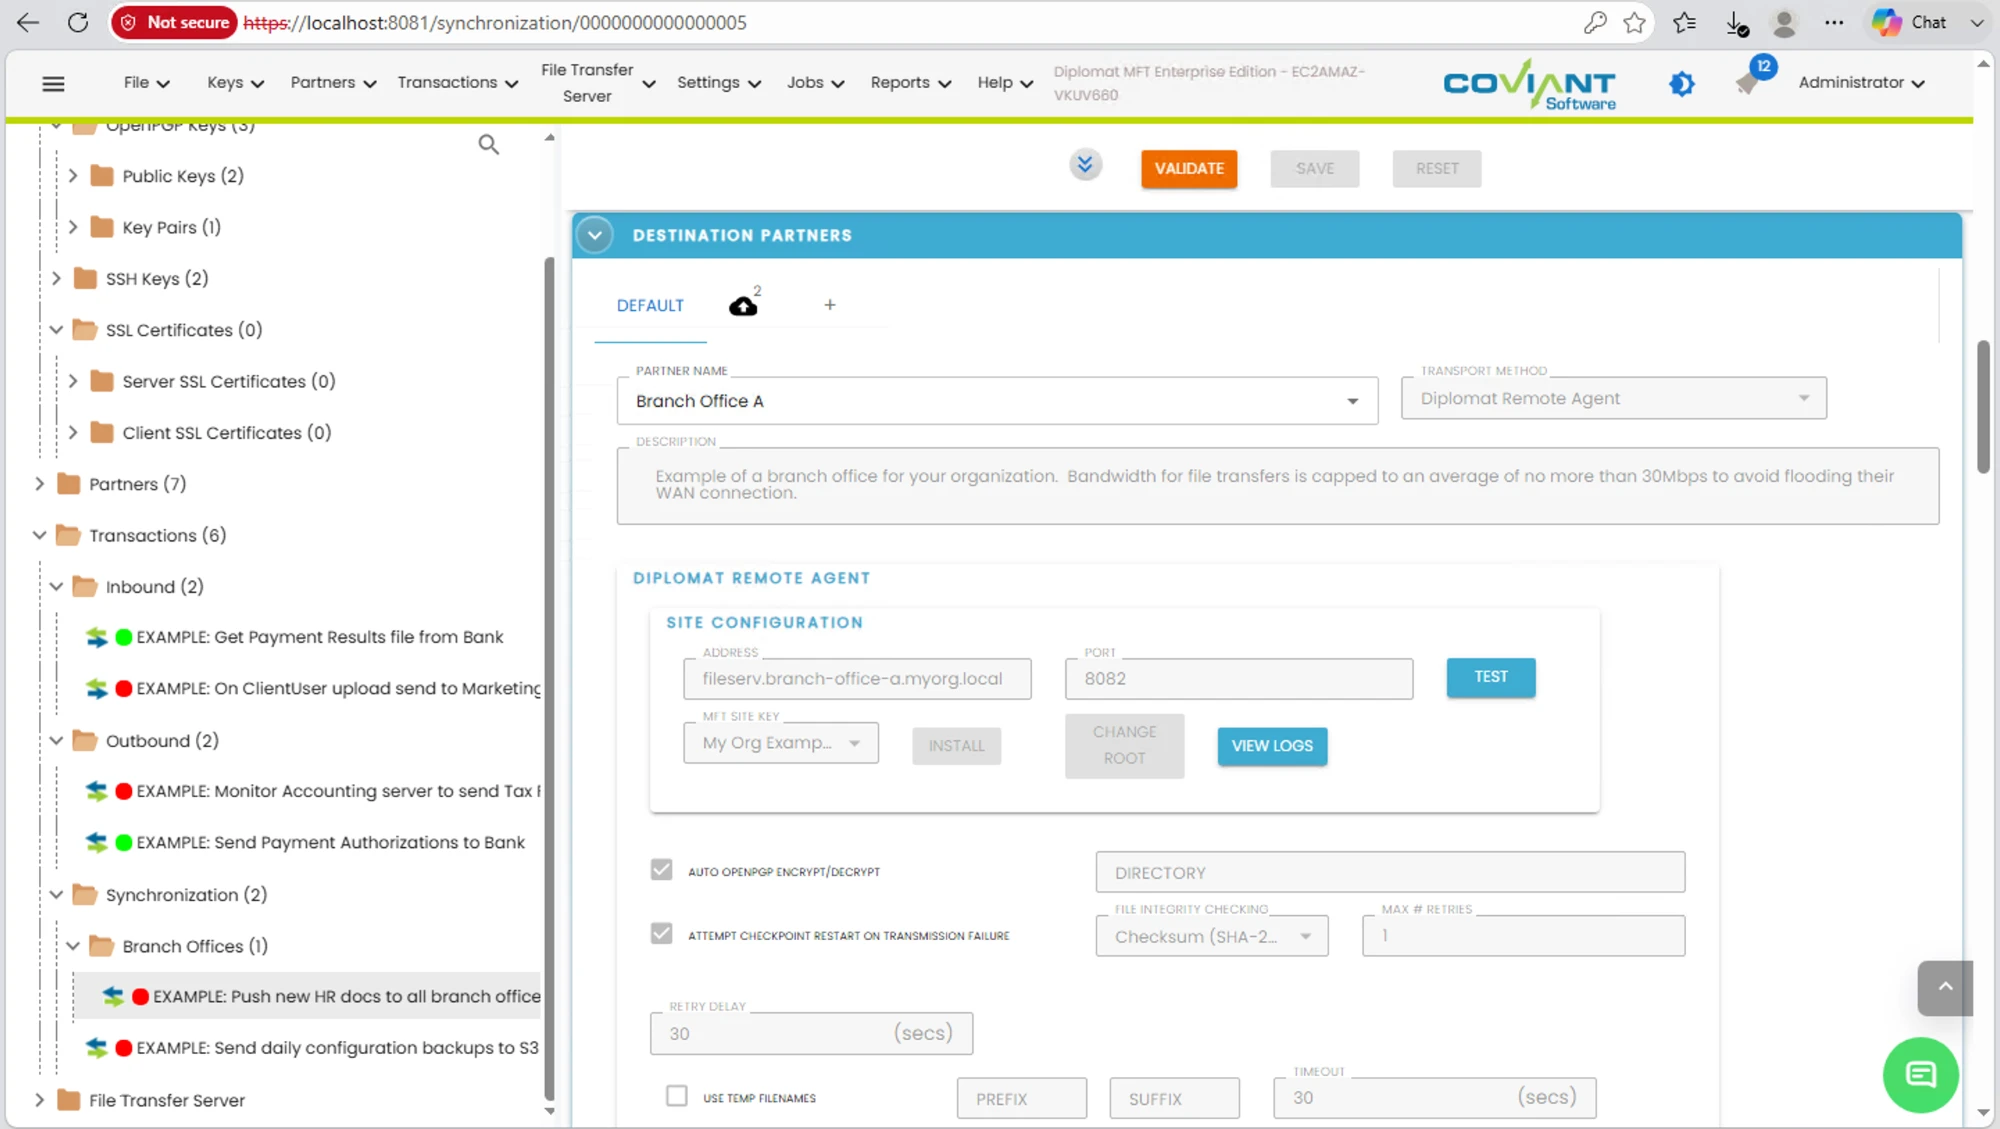The image size is (2000, 1129).
Task: Click the Address input field
Action: (857, 679)
